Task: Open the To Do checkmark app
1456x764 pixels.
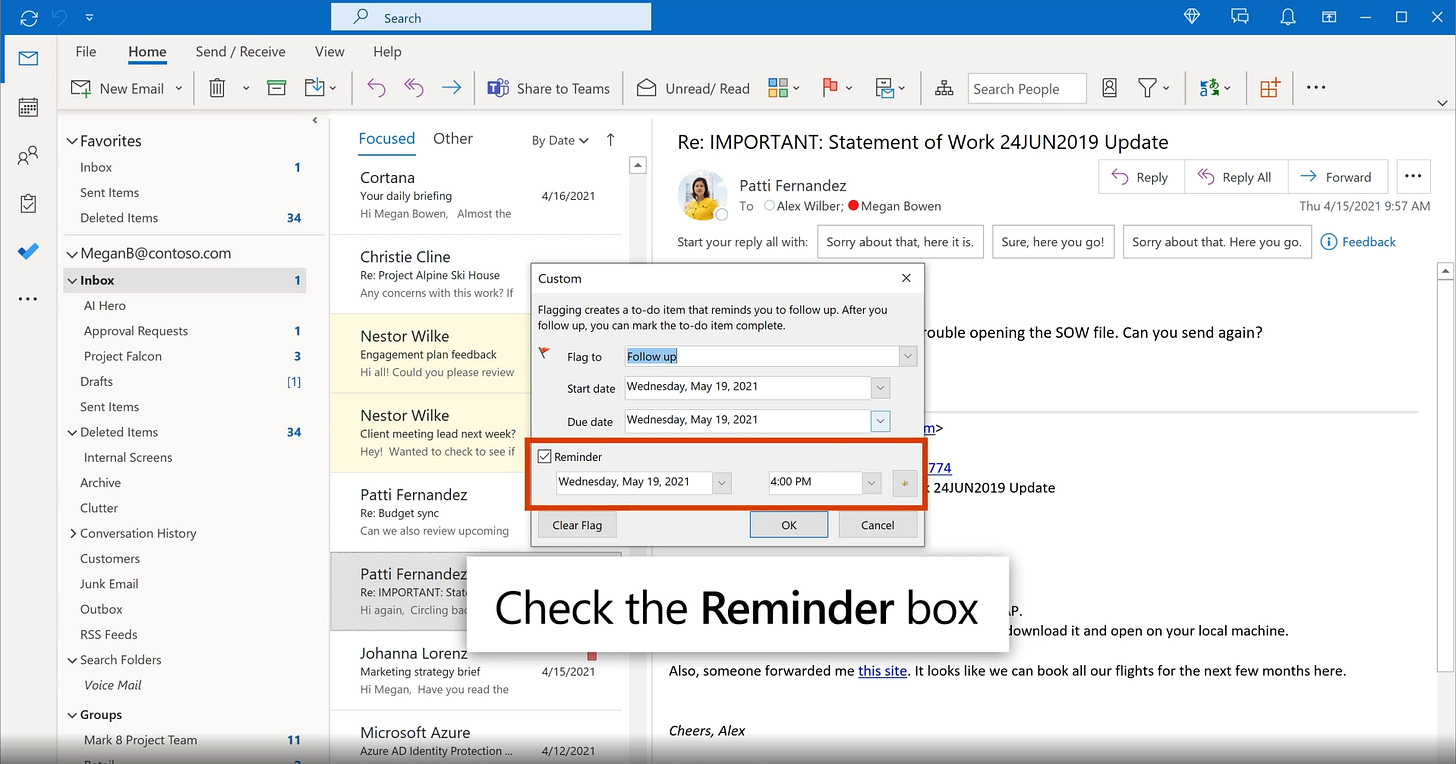Action: (x=28, y=251)
